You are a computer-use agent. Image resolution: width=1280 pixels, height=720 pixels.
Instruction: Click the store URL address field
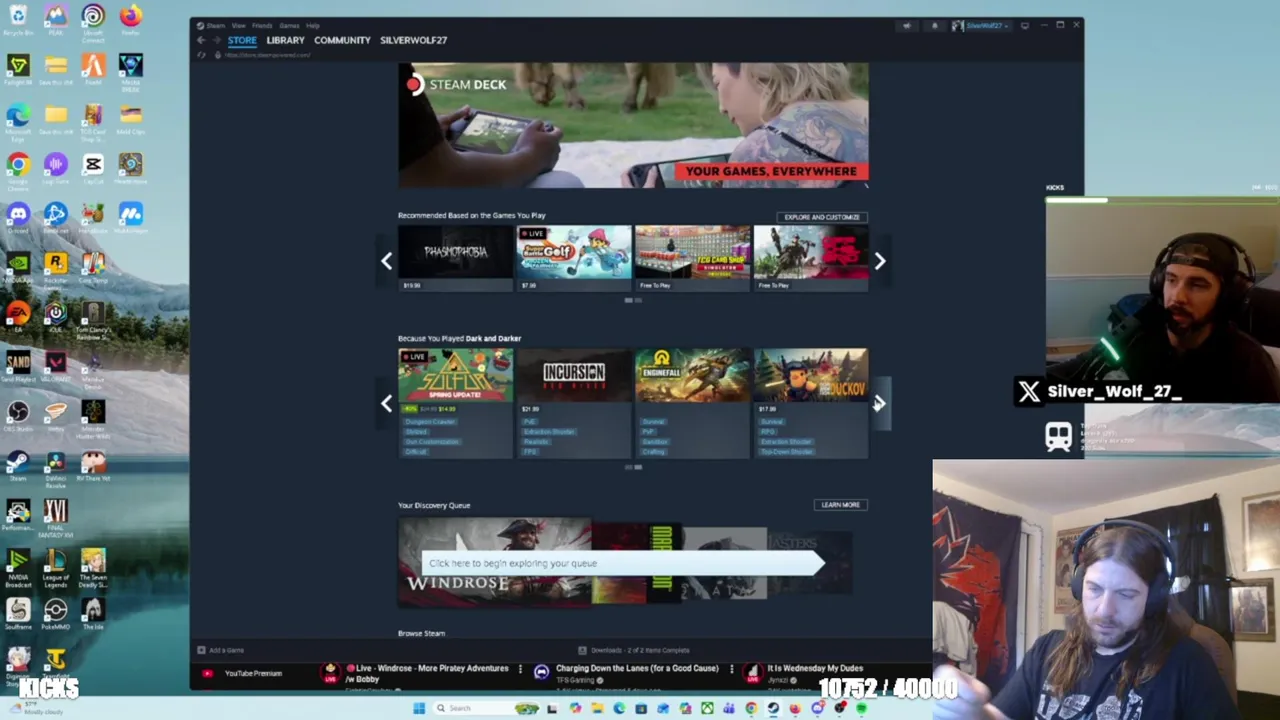267,55
